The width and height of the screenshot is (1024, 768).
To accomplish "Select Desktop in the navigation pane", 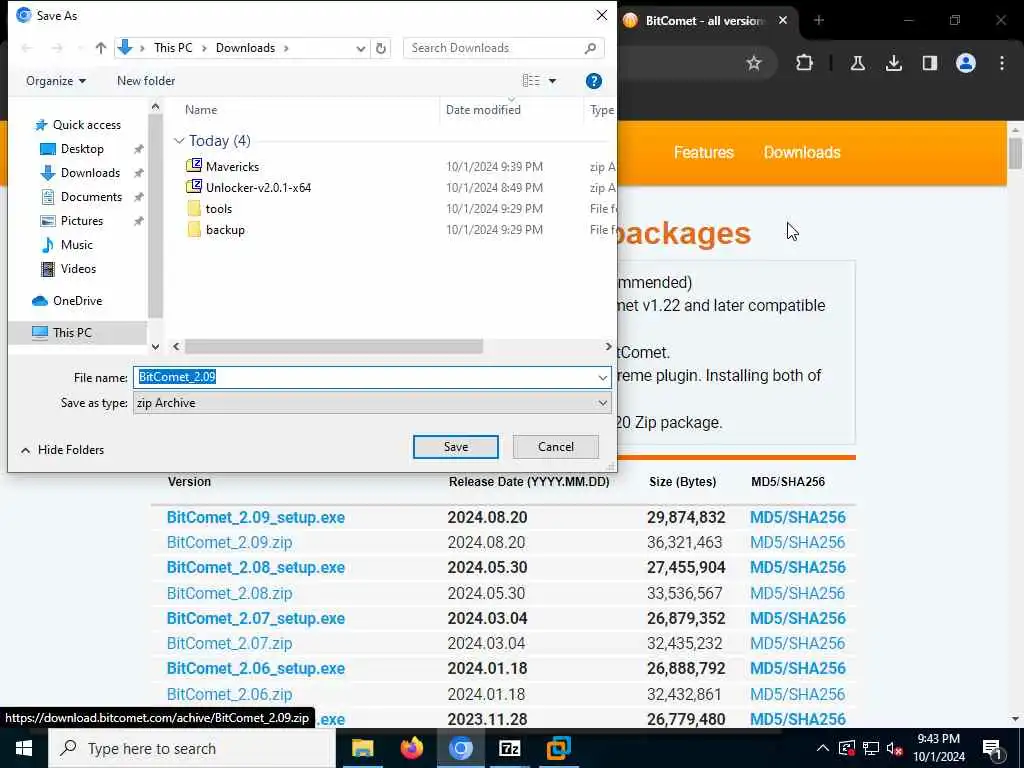I will 82,149.
